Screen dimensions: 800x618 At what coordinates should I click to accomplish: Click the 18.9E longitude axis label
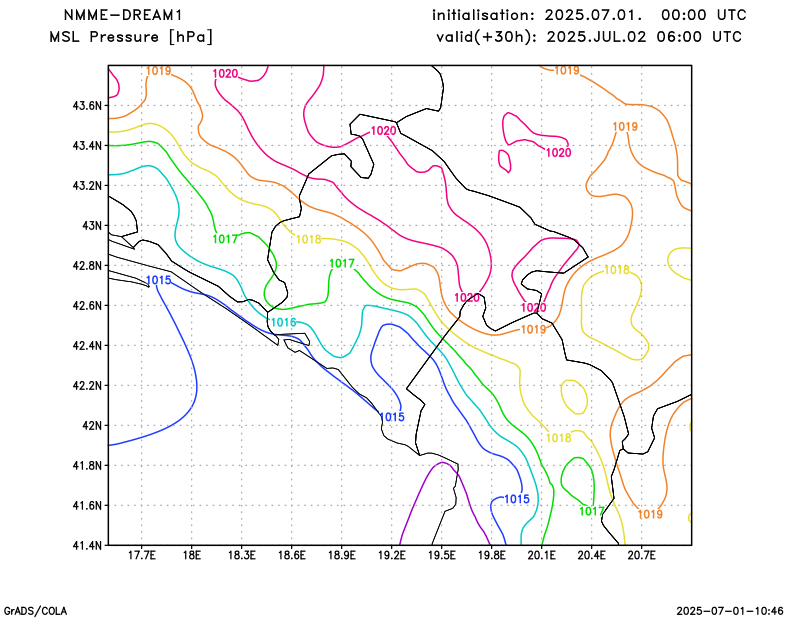[341, 555]
